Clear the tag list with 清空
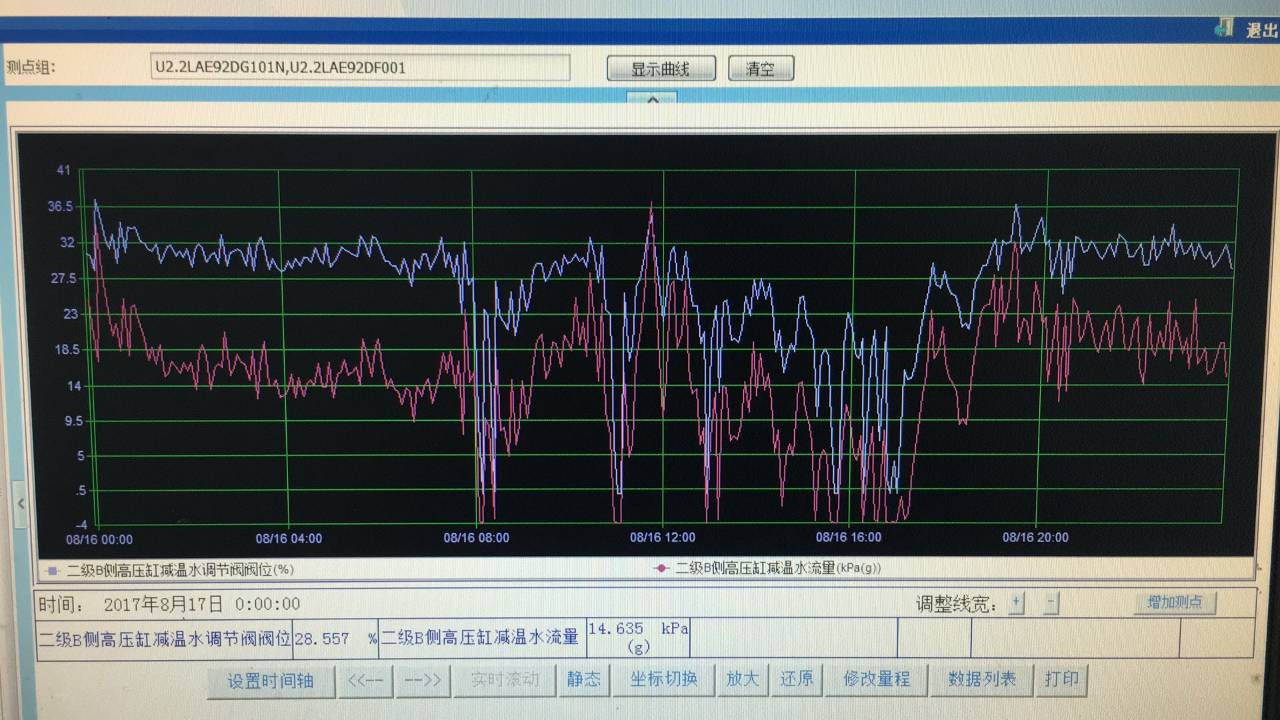This screenshot has width=1280, height=720. point(761,69)
